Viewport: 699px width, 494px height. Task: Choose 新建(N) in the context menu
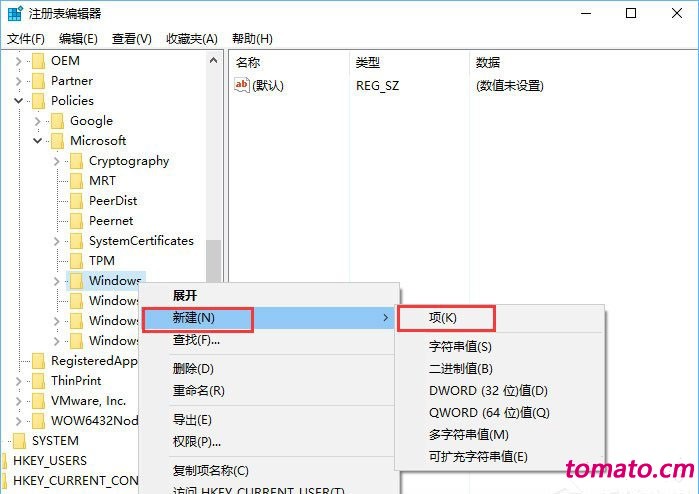269,318
